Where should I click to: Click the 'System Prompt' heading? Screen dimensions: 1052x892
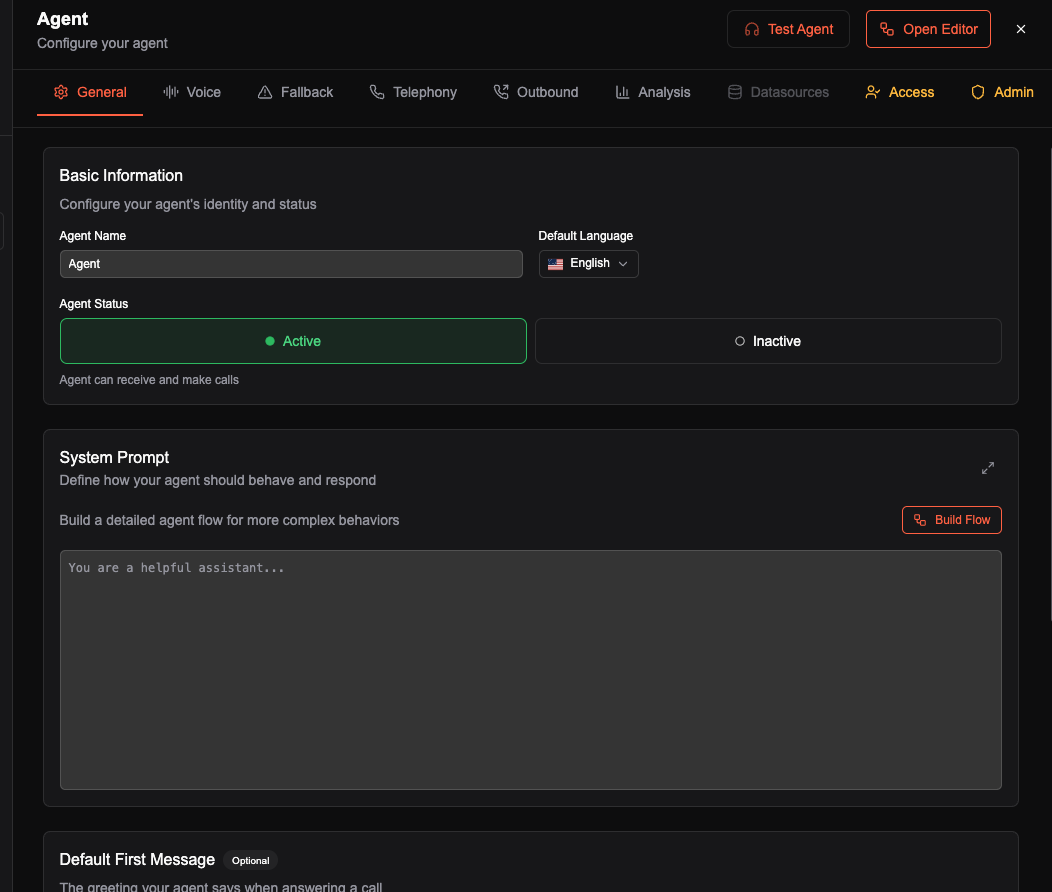tap(114, 457)
